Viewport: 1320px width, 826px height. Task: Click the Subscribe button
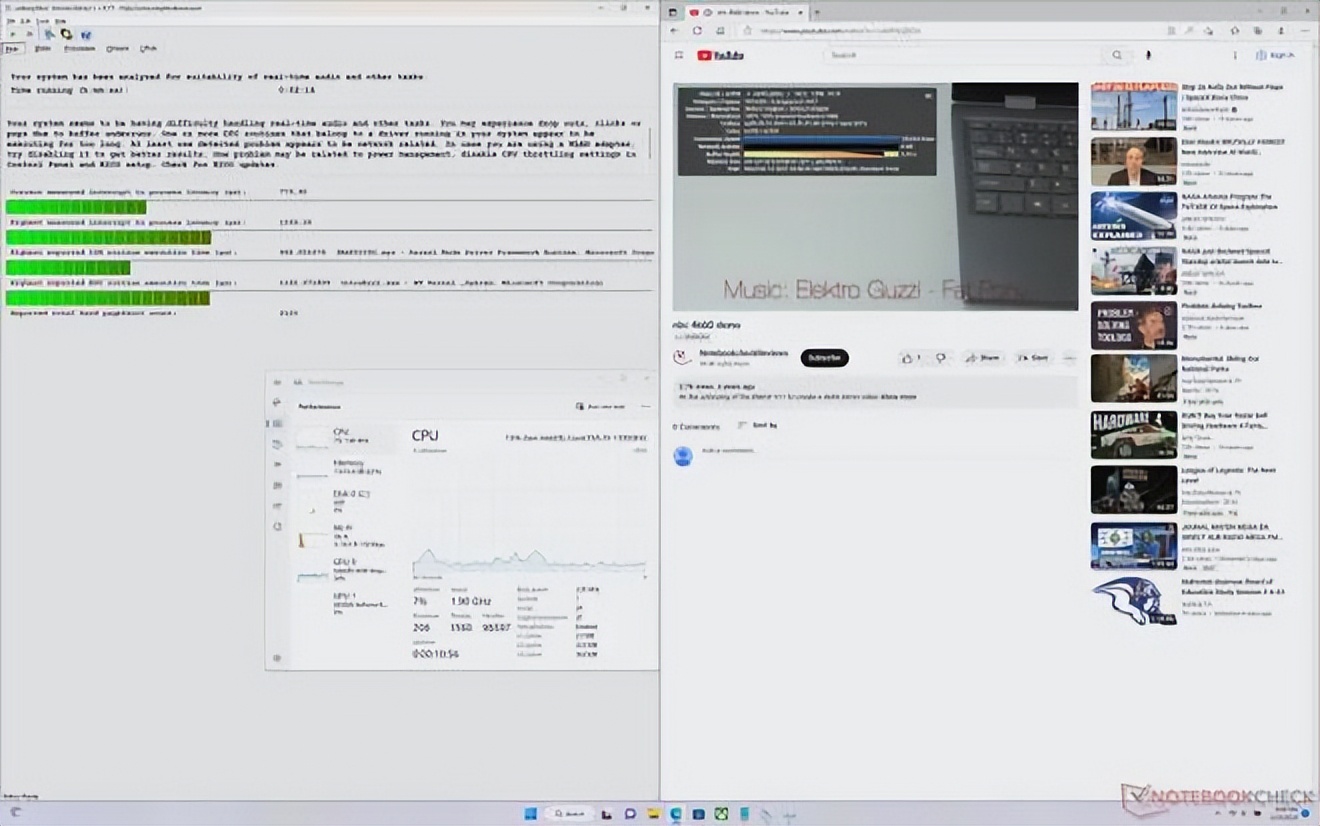(x=824, y=358)
